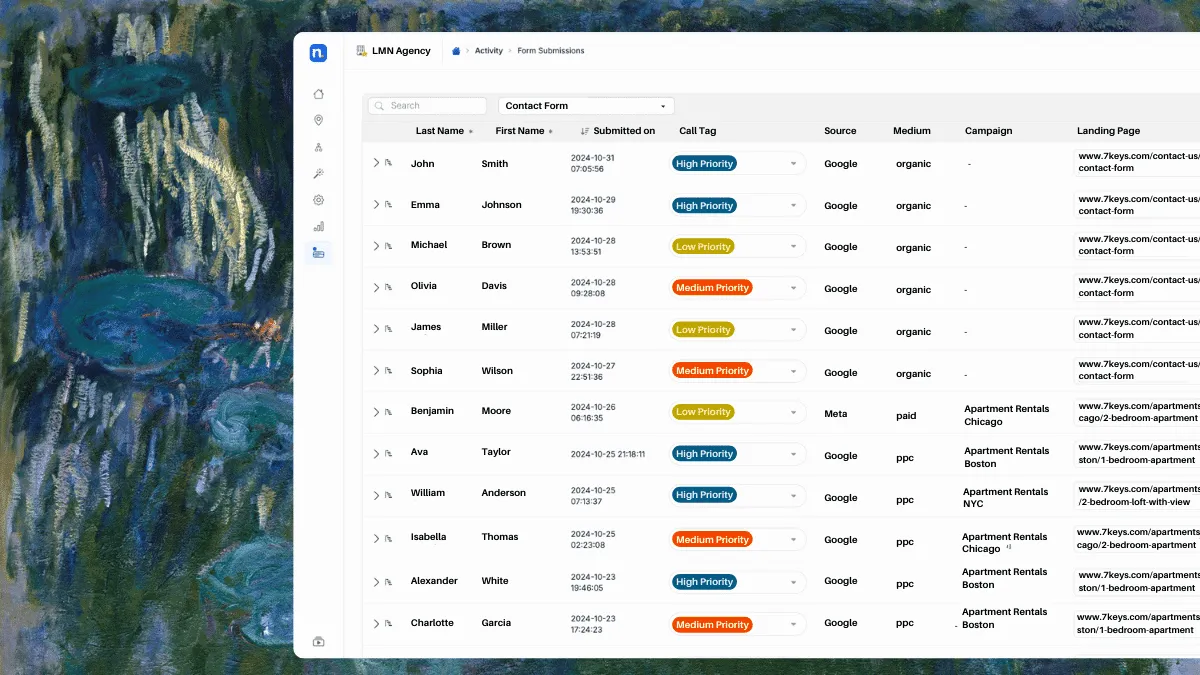
Task: Open the settings gear in the sidebar
Action: [x=318, y=200]
